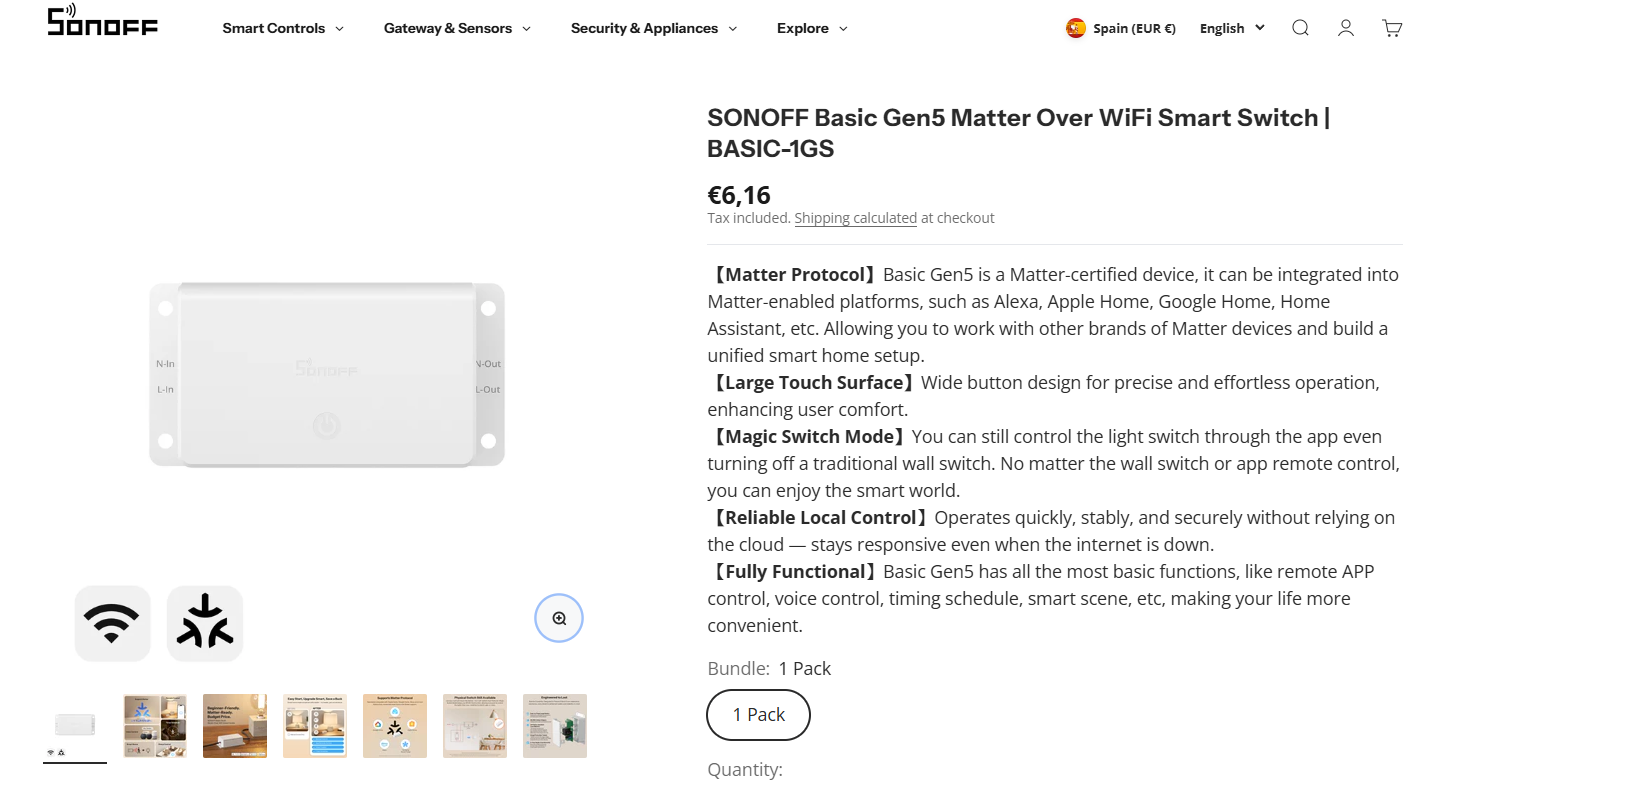
Task: Select the 1 Pack bundle option
Action: [758, 715]
